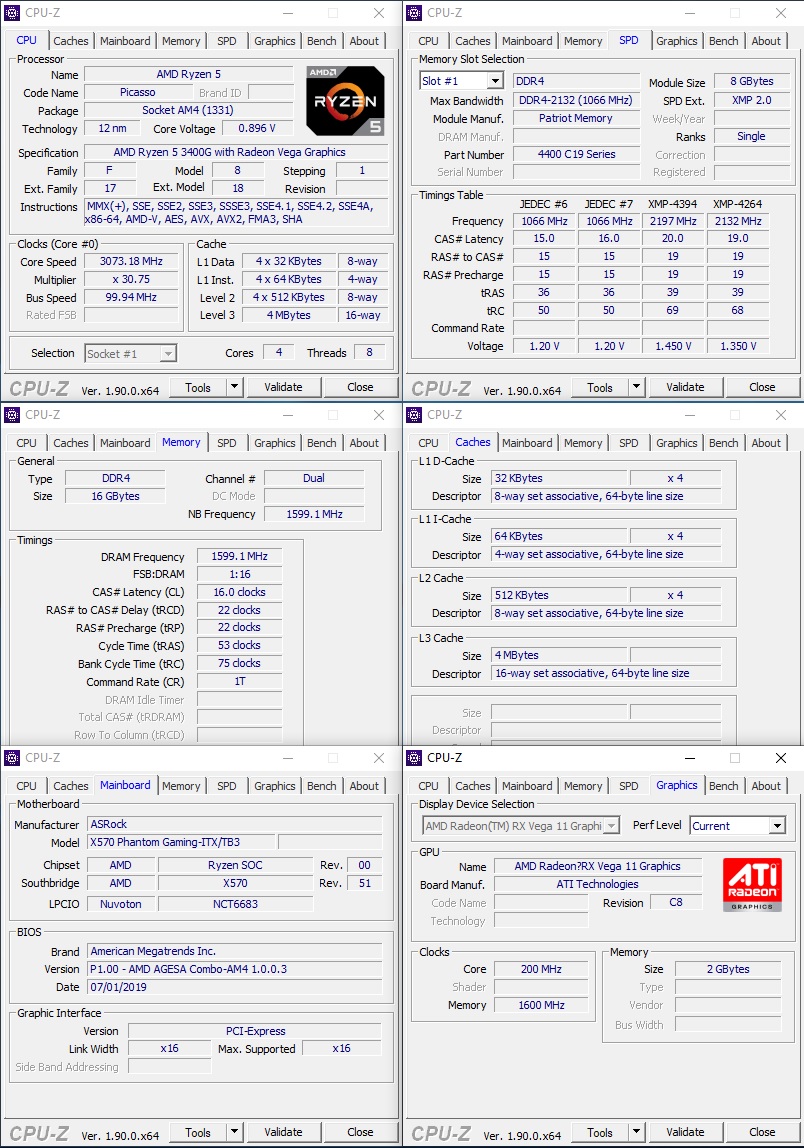Click the CAS# Latency 16.0 clocks value

point(239,592)
